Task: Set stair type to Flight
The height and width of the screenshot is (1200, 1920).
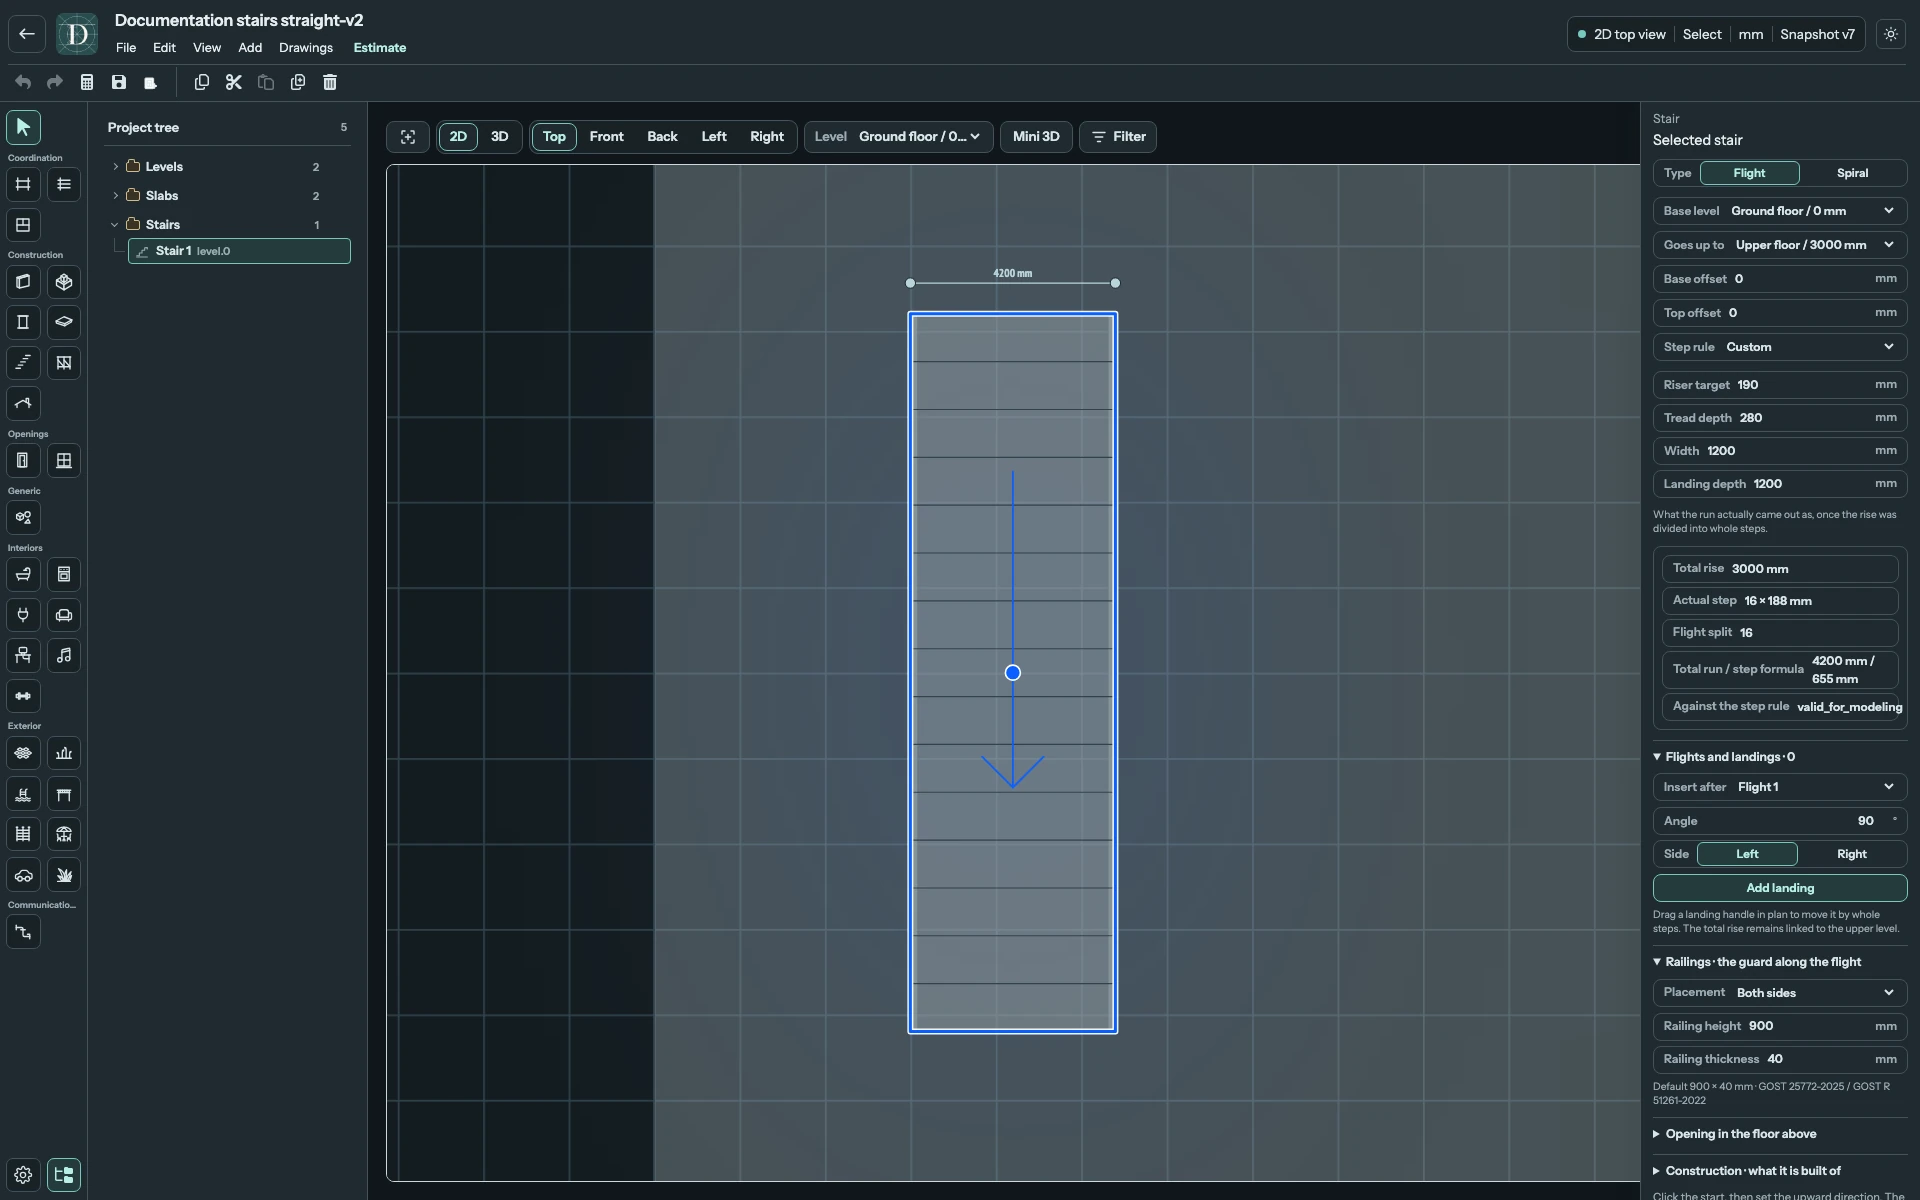Action: tap(1749, 173)
